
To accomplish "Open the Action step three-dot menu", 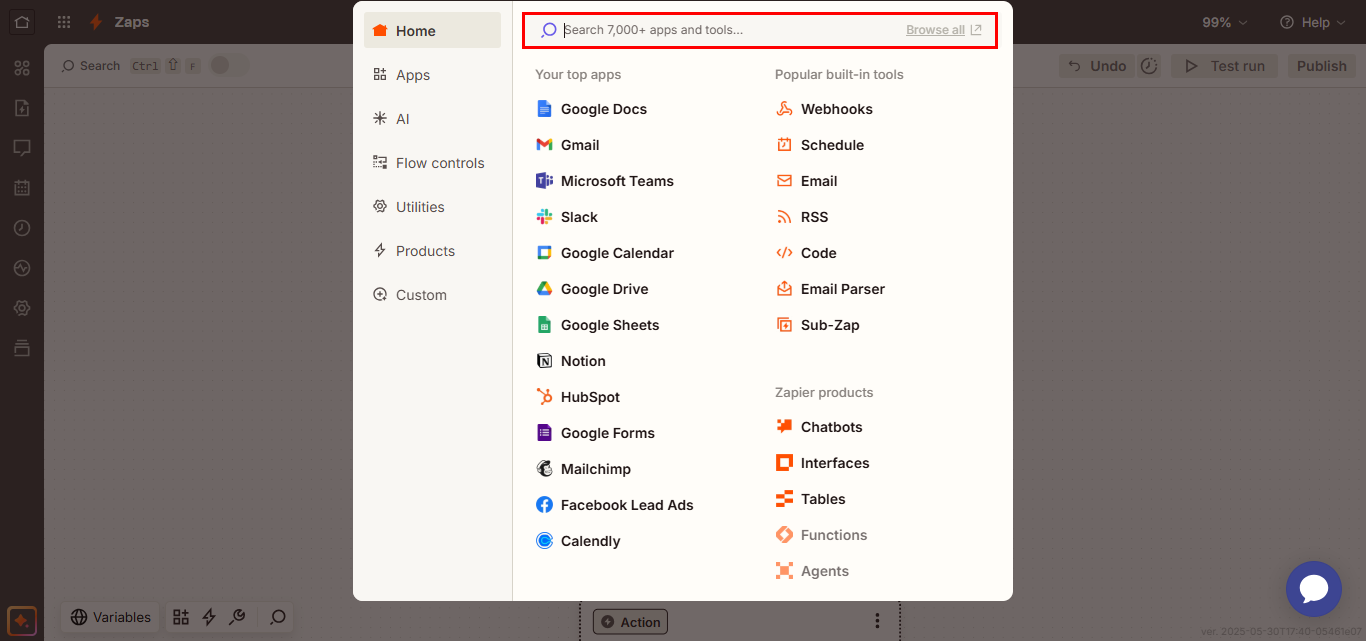I will click(x=877, y=621).
